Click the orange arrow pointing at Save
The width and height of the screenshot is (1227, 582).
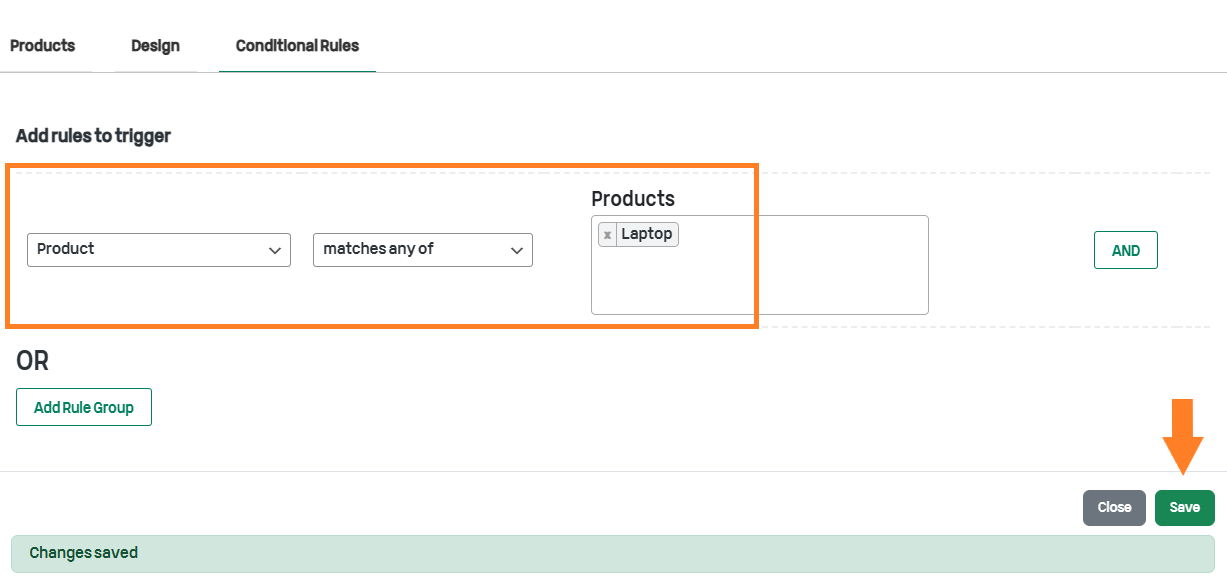coord(1183,437)
